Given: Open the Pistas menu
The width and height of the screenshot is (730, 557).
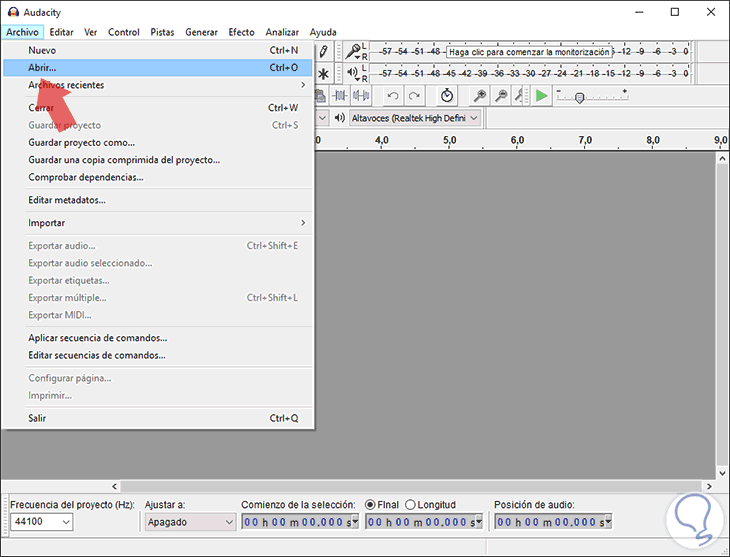Looking at the screenshot, I should [x=162, y=32].
